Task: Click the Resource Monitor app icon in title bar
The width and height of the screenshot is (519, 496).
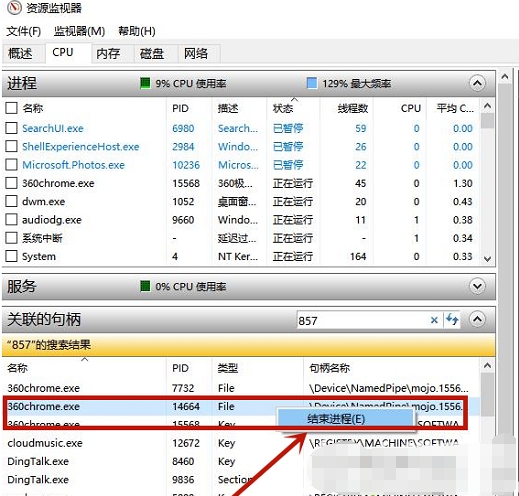Action: point(13,8)
